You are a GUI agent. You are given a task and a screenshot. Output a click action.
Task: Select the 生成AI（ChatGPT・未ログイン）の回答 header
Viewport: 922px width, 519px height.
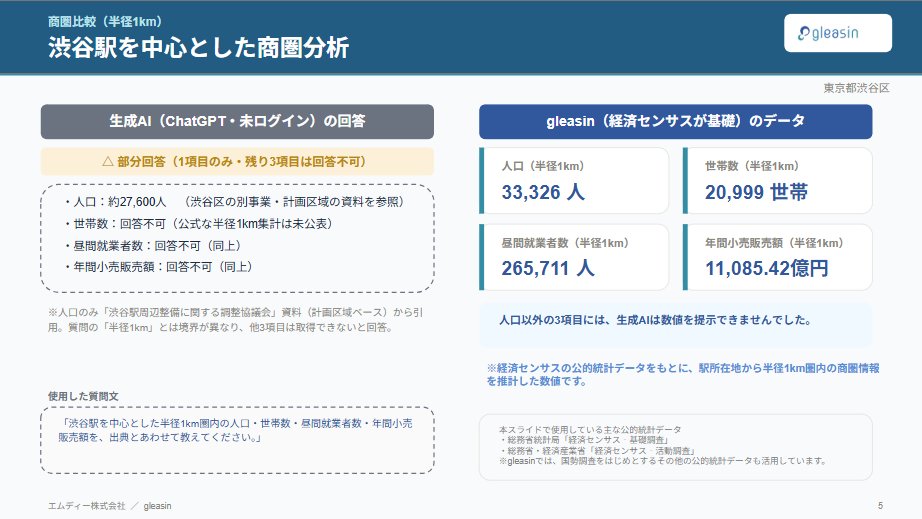coord(237,121)
